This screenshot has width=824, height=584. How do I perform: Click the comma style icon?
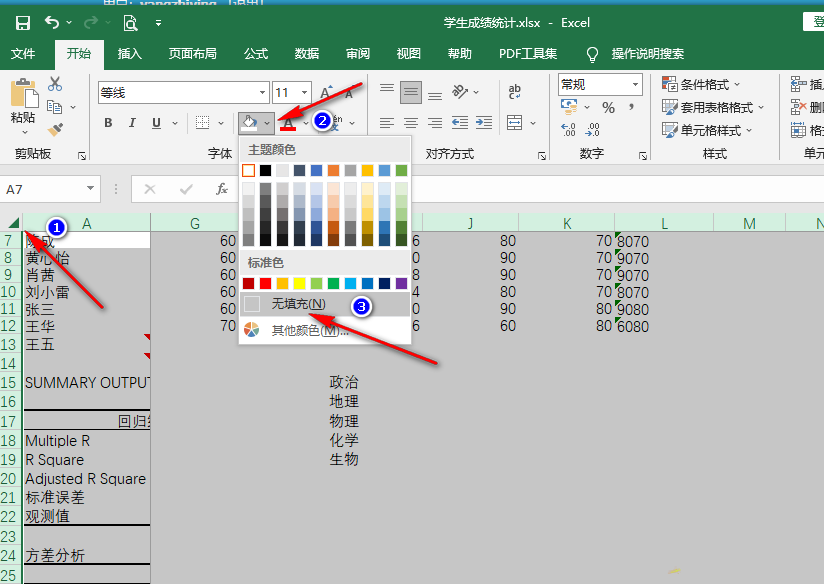click(630, 106)
